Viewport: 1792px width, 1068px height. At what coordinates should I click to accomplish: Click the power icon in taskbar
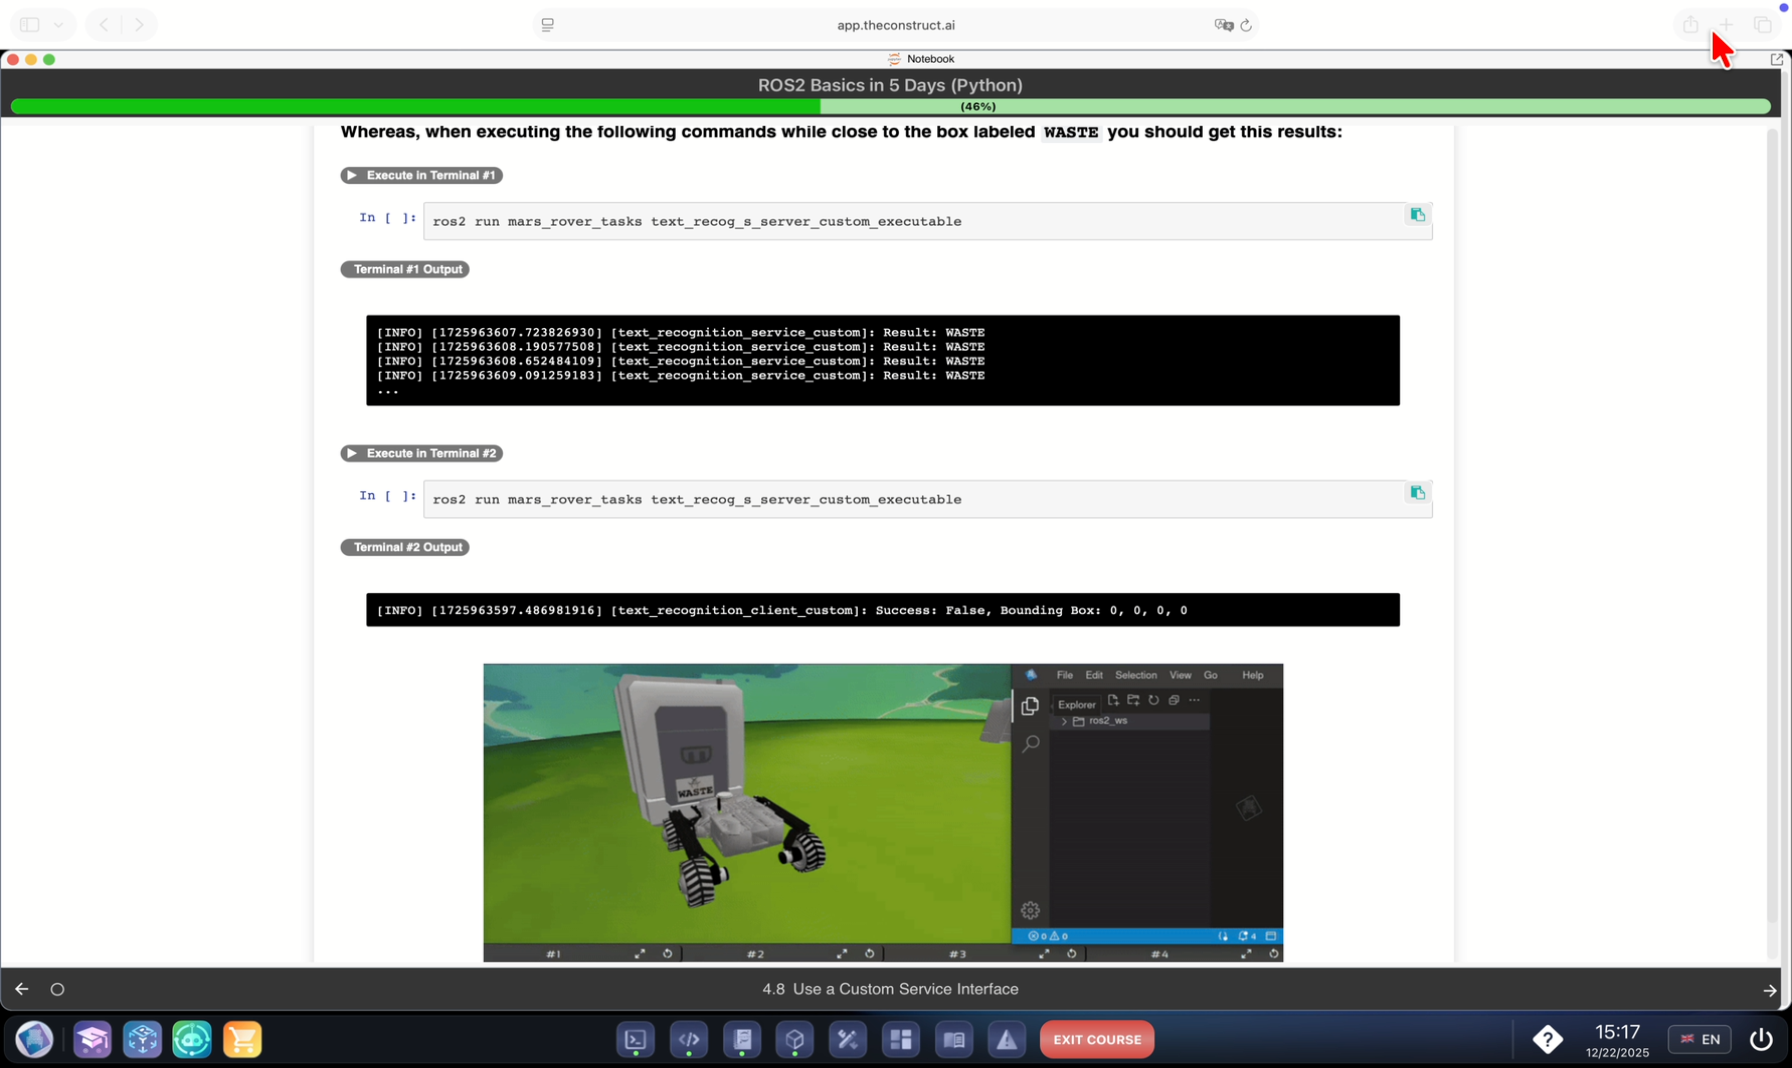[x=1761, y=1040]
